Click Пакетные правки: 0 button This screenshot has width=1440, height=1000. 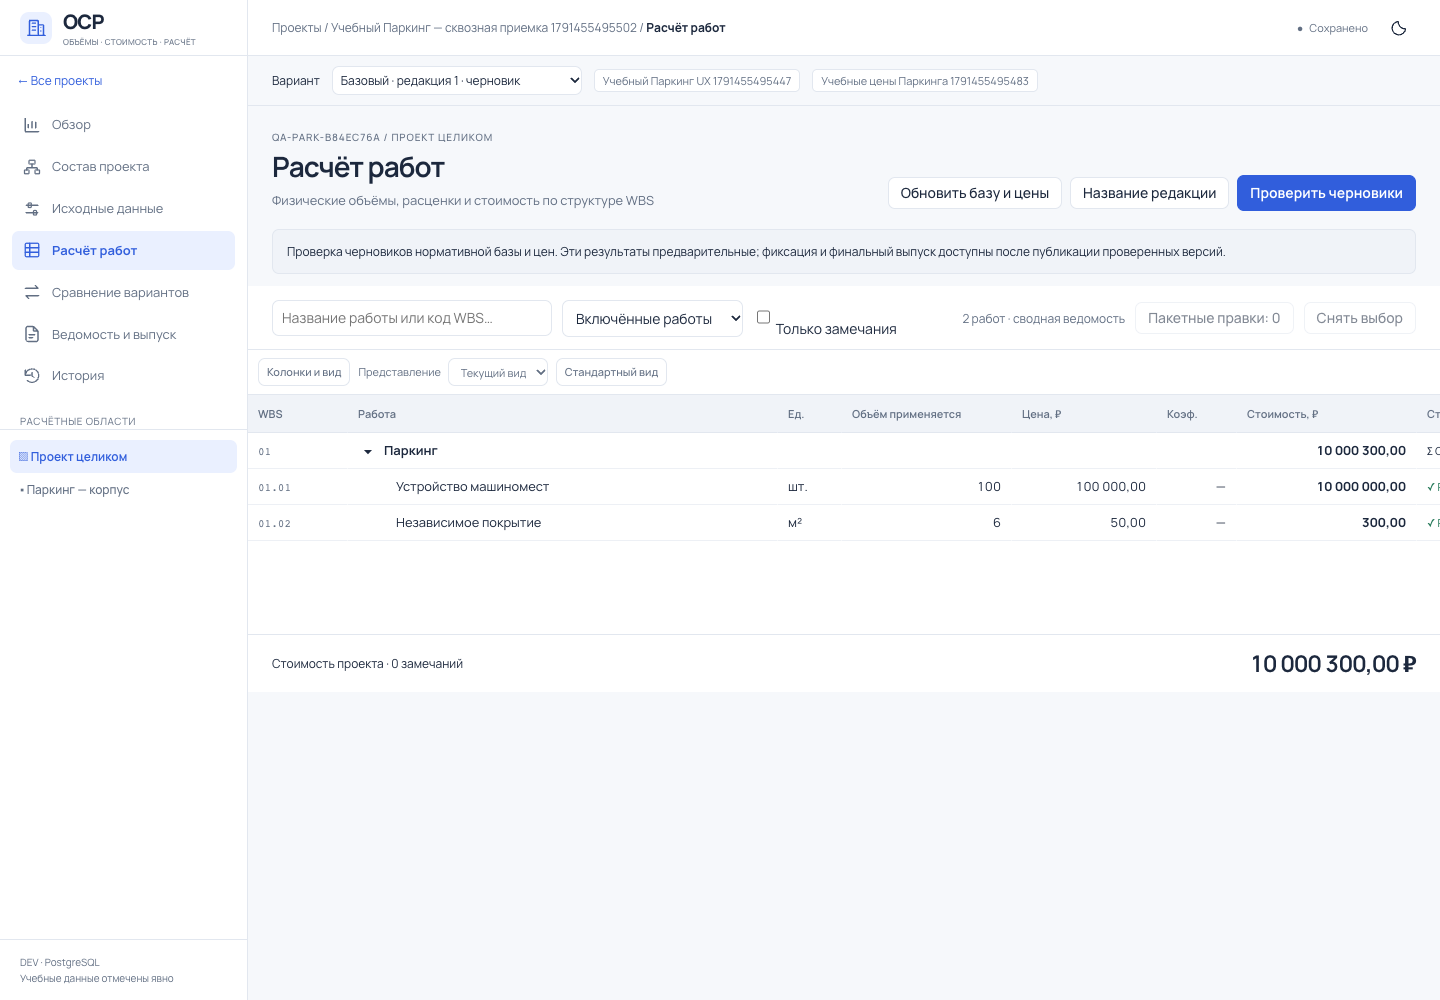[1214, 318]
